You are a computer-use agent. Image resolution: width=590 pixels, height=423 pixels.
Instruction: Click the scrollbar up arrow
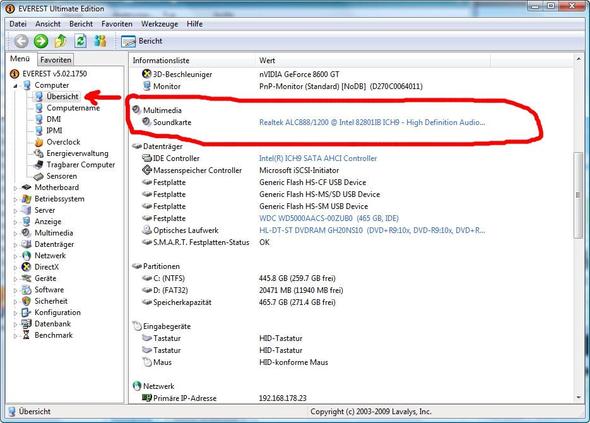tap(578, 59)
